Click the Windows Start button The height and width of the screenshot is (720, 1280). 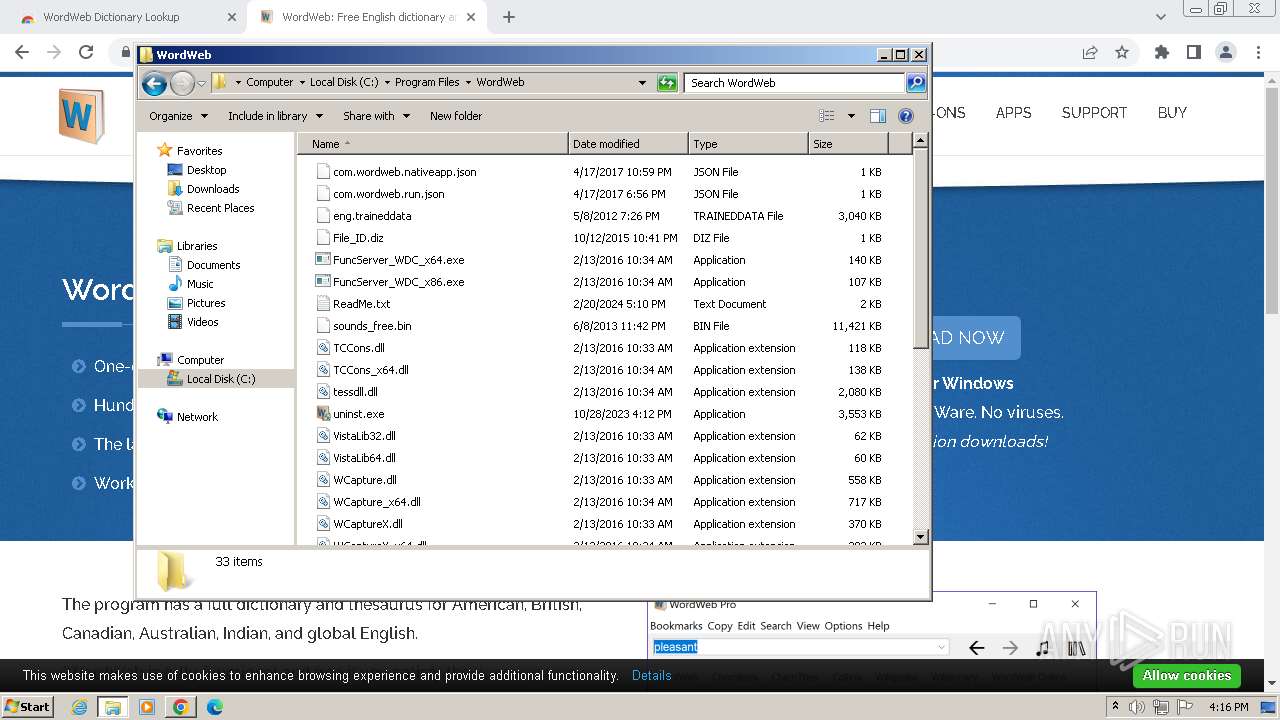point(28,706)
